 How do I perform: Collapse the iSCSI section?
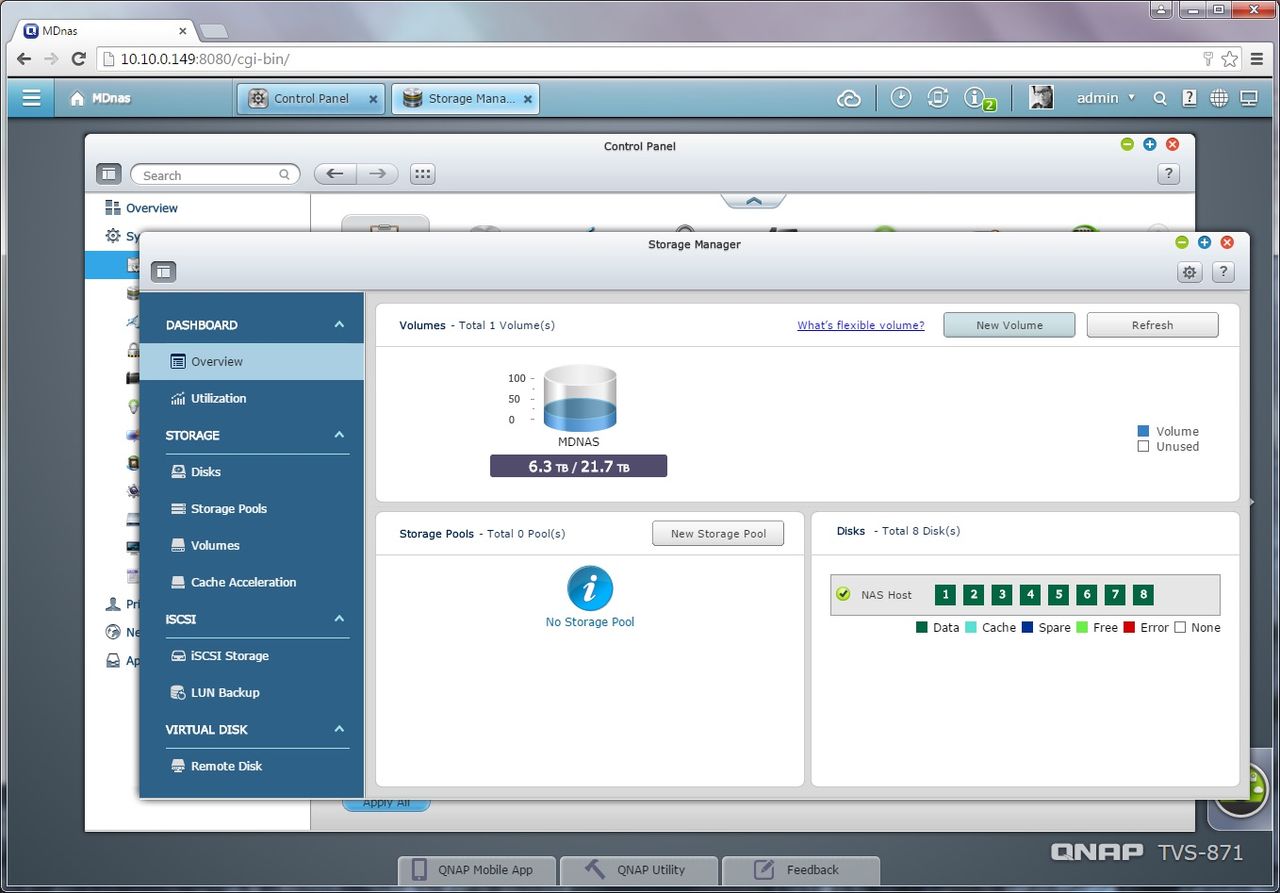tap(339, 619)
